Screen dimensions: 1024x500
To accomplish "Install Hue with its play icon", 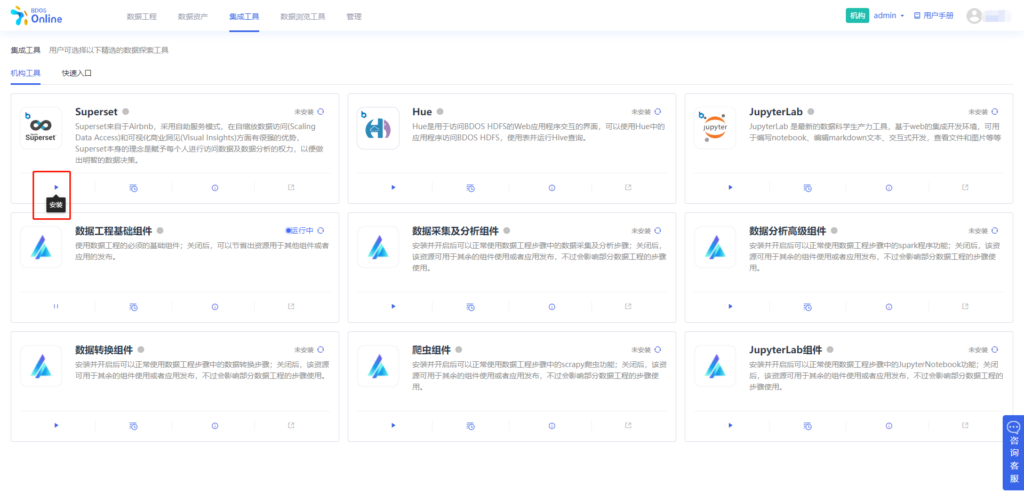I will click(x=393, y=187).
